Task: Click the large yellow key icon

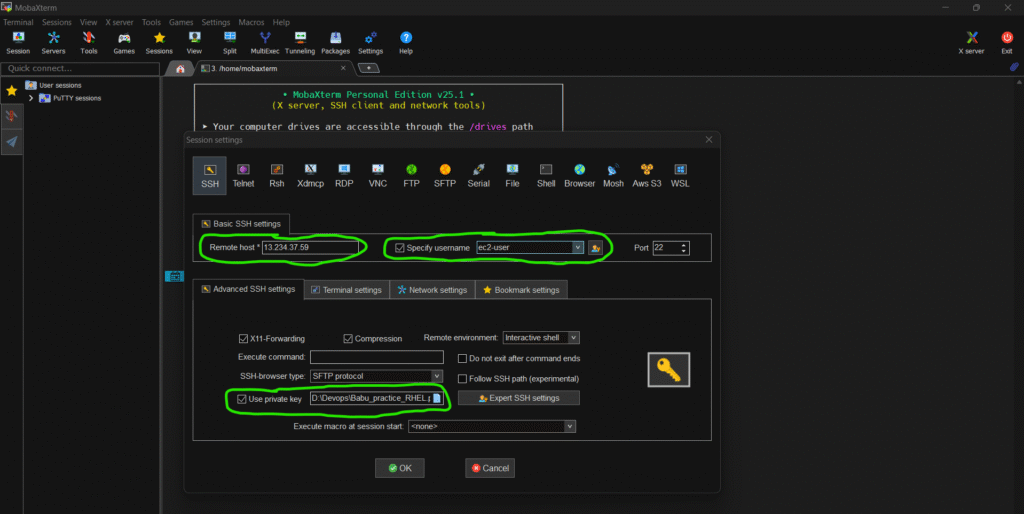Action: [x=668, y=369]
